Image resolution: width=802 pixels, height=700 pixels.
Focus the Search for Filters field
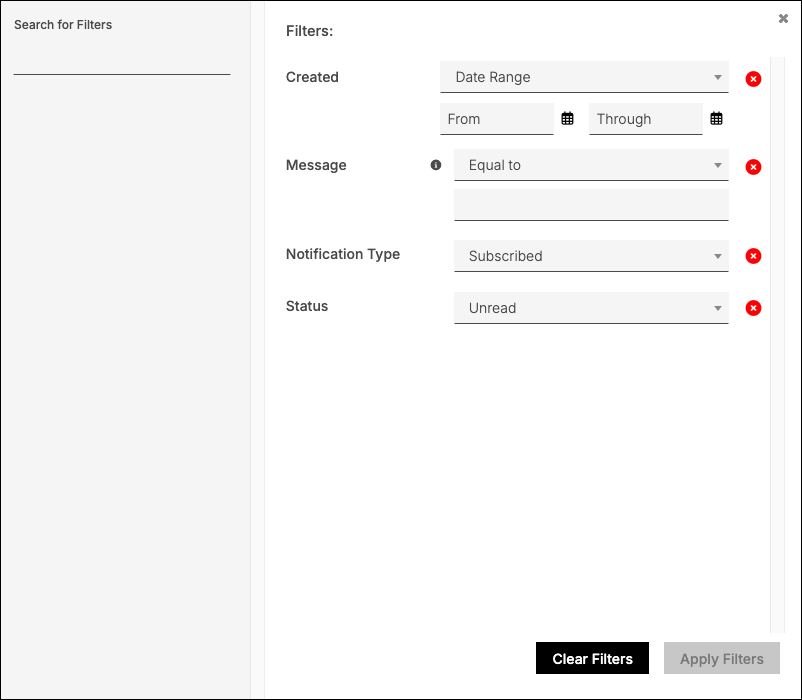[x=122, y=61]
